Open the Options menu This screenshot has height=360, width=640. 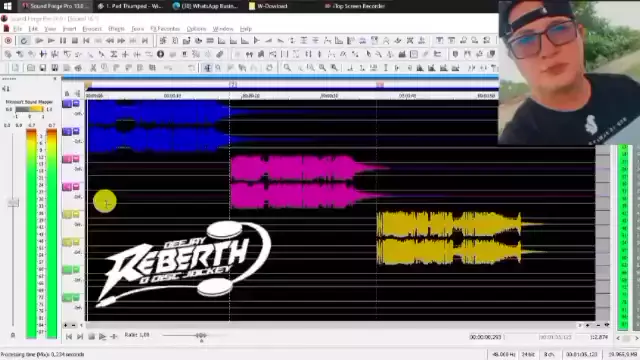196,29
